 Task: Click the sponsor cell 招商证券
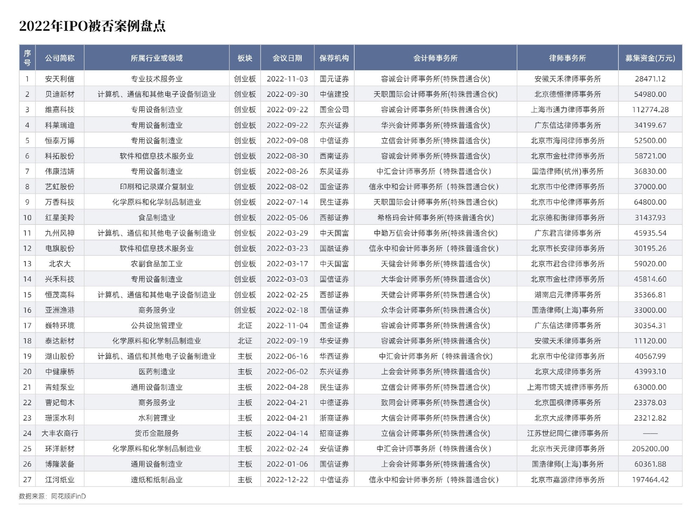tap(334, 433)
